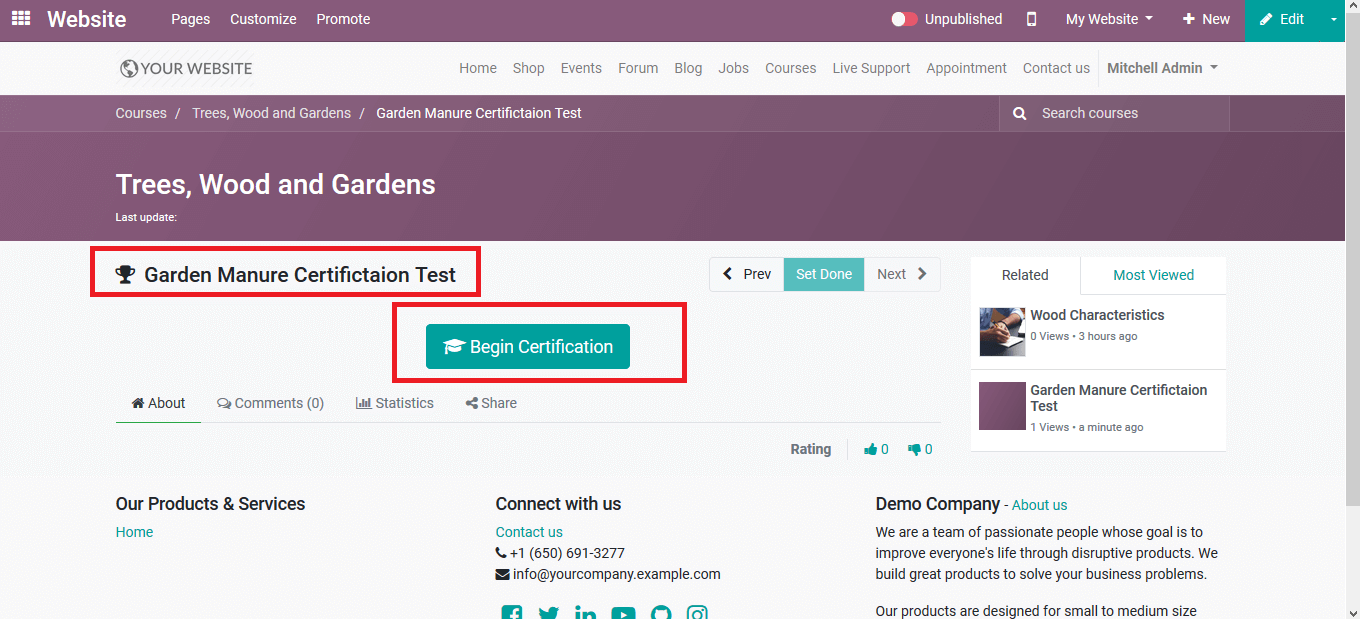This screenshot has height=619, width=1361.
Task: Open the Wood Characteristics thumbnail
Action: point(1002,332)
